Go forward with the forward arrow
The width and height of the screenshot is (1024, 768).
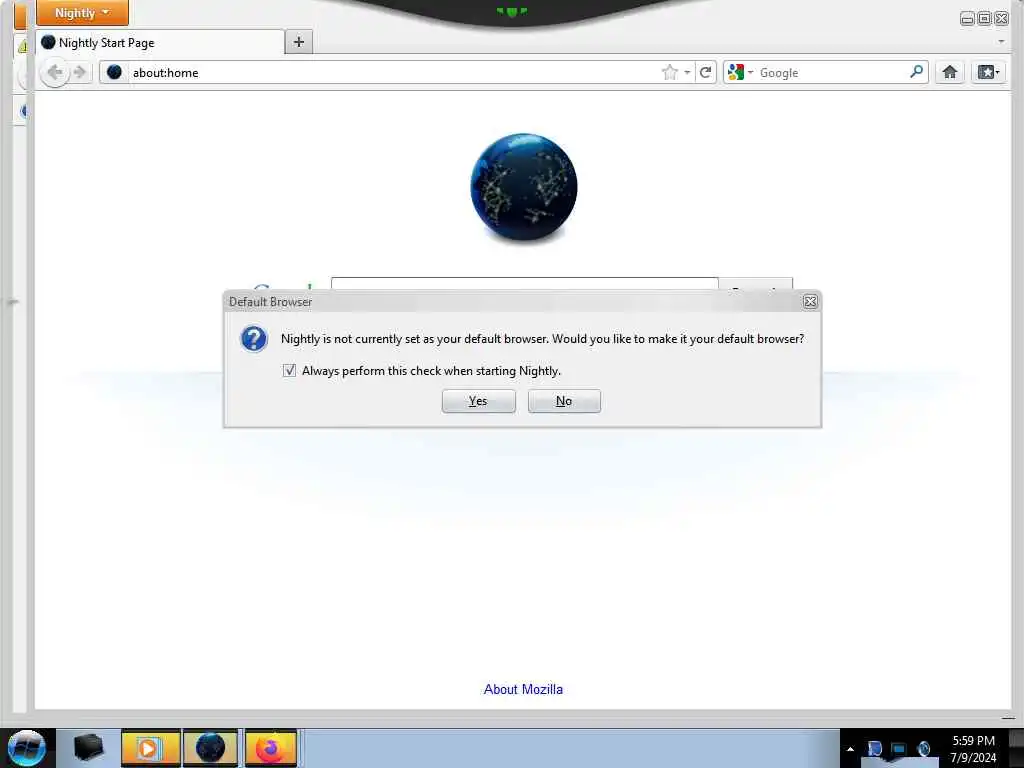click(x=80, y=72)
